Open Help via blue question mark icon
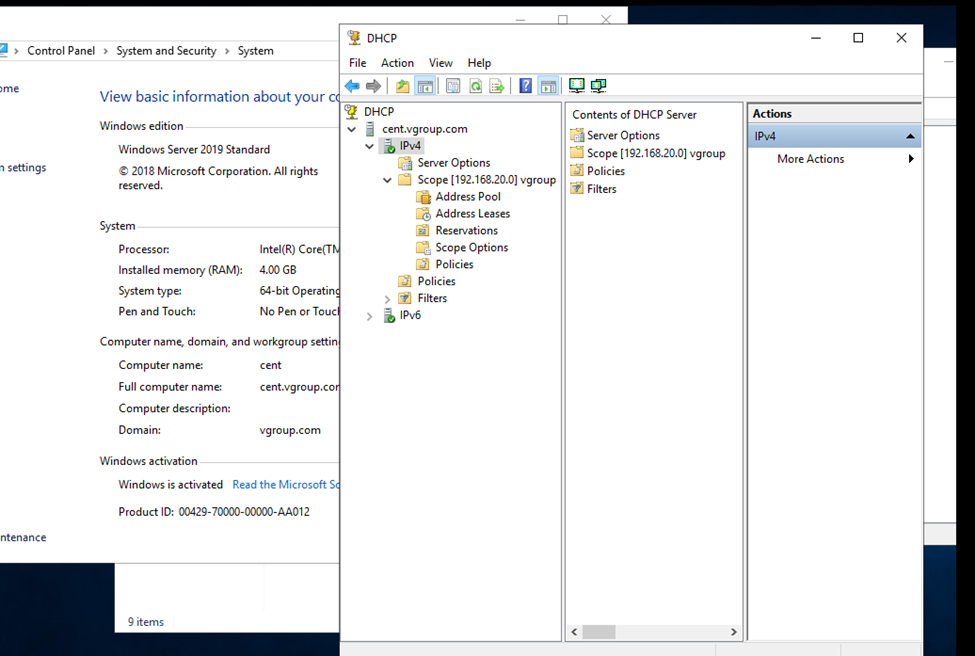The width and height of the screenshot is (975, 656). 525,86
